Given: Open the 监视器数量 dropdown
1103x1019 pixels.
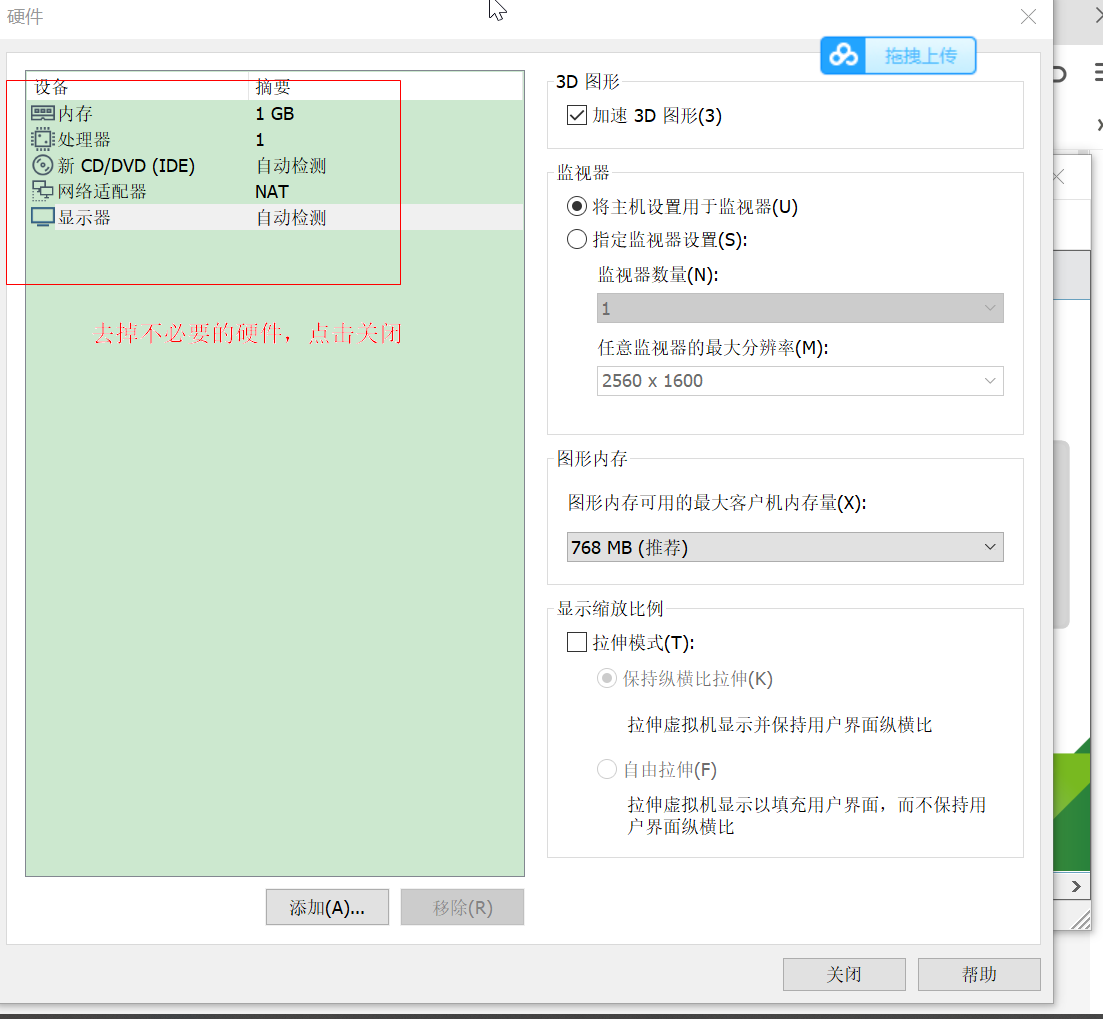Looking at the screenshot, I should pyautogui.click(x=800, y=308).
